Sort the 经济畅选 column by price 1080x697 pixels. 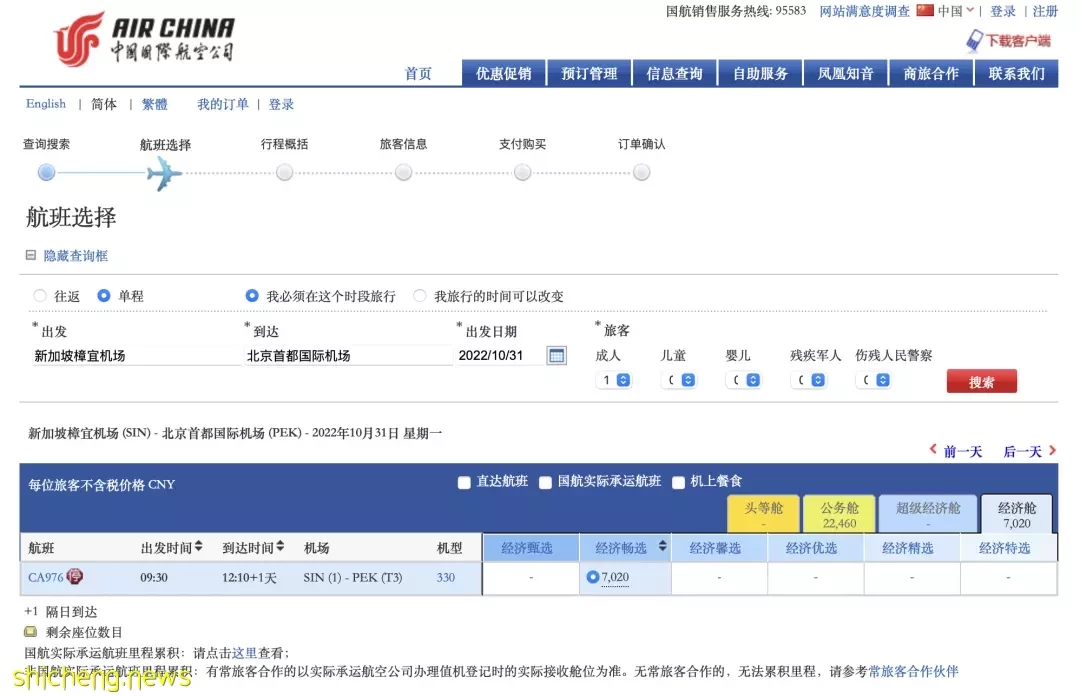point(663,546)
